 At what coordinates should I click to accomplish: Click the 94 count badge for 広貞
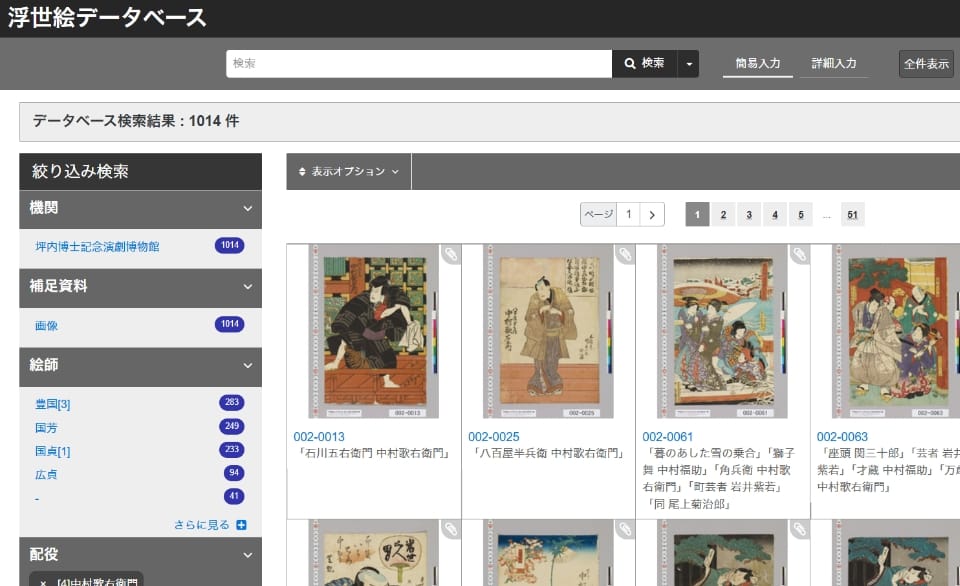234,473
